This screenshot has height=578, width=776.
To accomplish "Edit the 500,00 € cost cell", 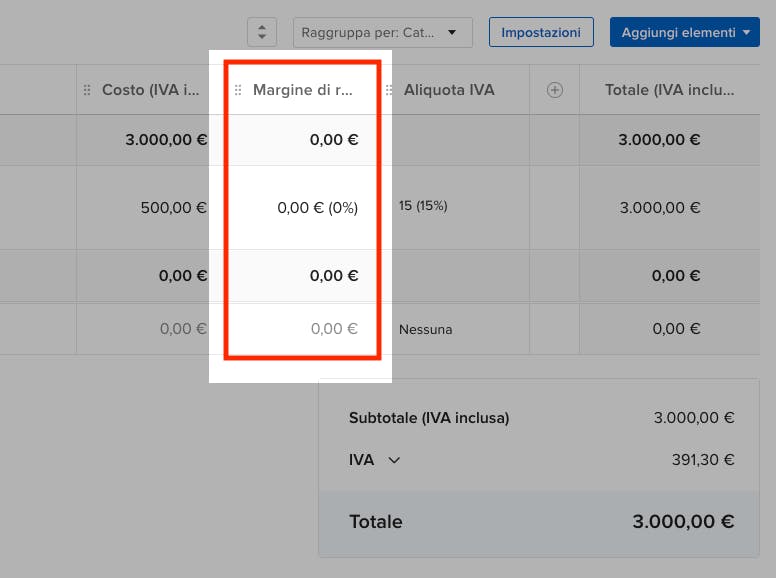I will point(173,208).
